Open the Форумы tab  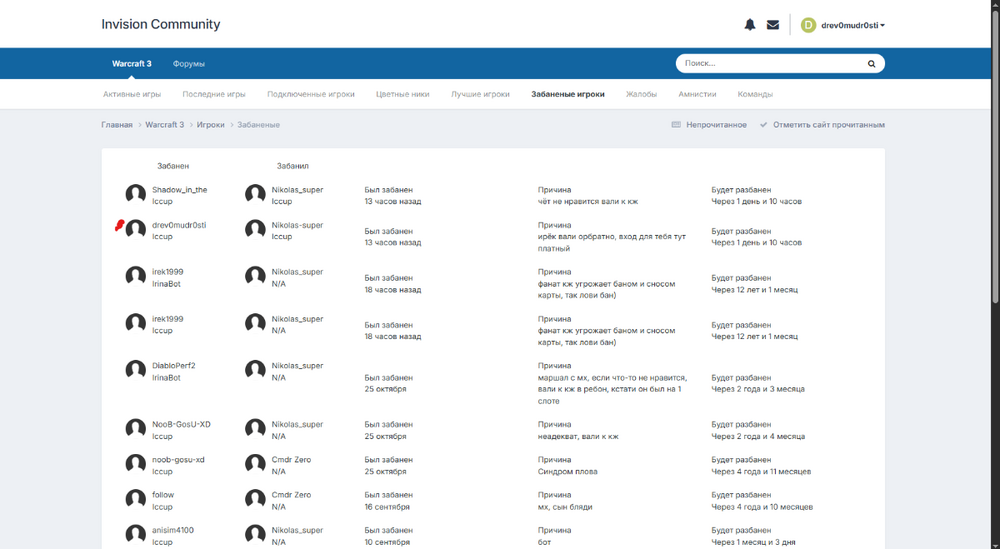[188, 64]
